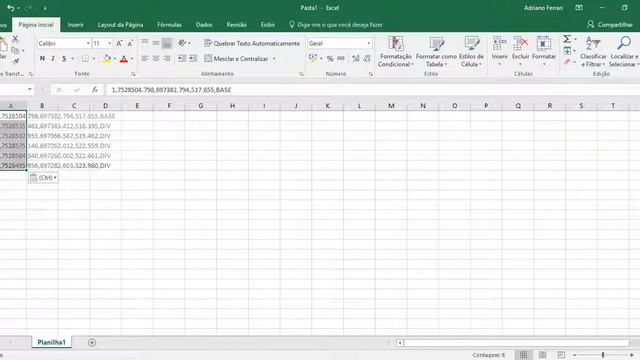Decrease decimal places icon
This screenshot has width=640, height=360.
pos(367,59)
